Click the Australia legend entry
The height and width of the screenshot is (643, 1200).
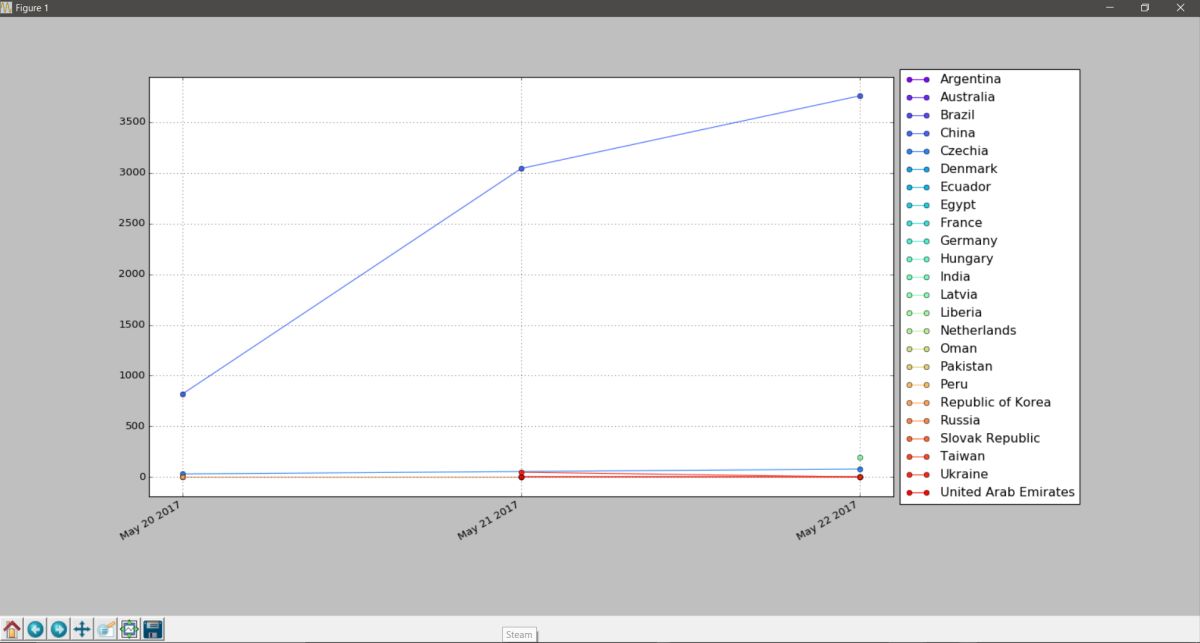click(949, 97)
